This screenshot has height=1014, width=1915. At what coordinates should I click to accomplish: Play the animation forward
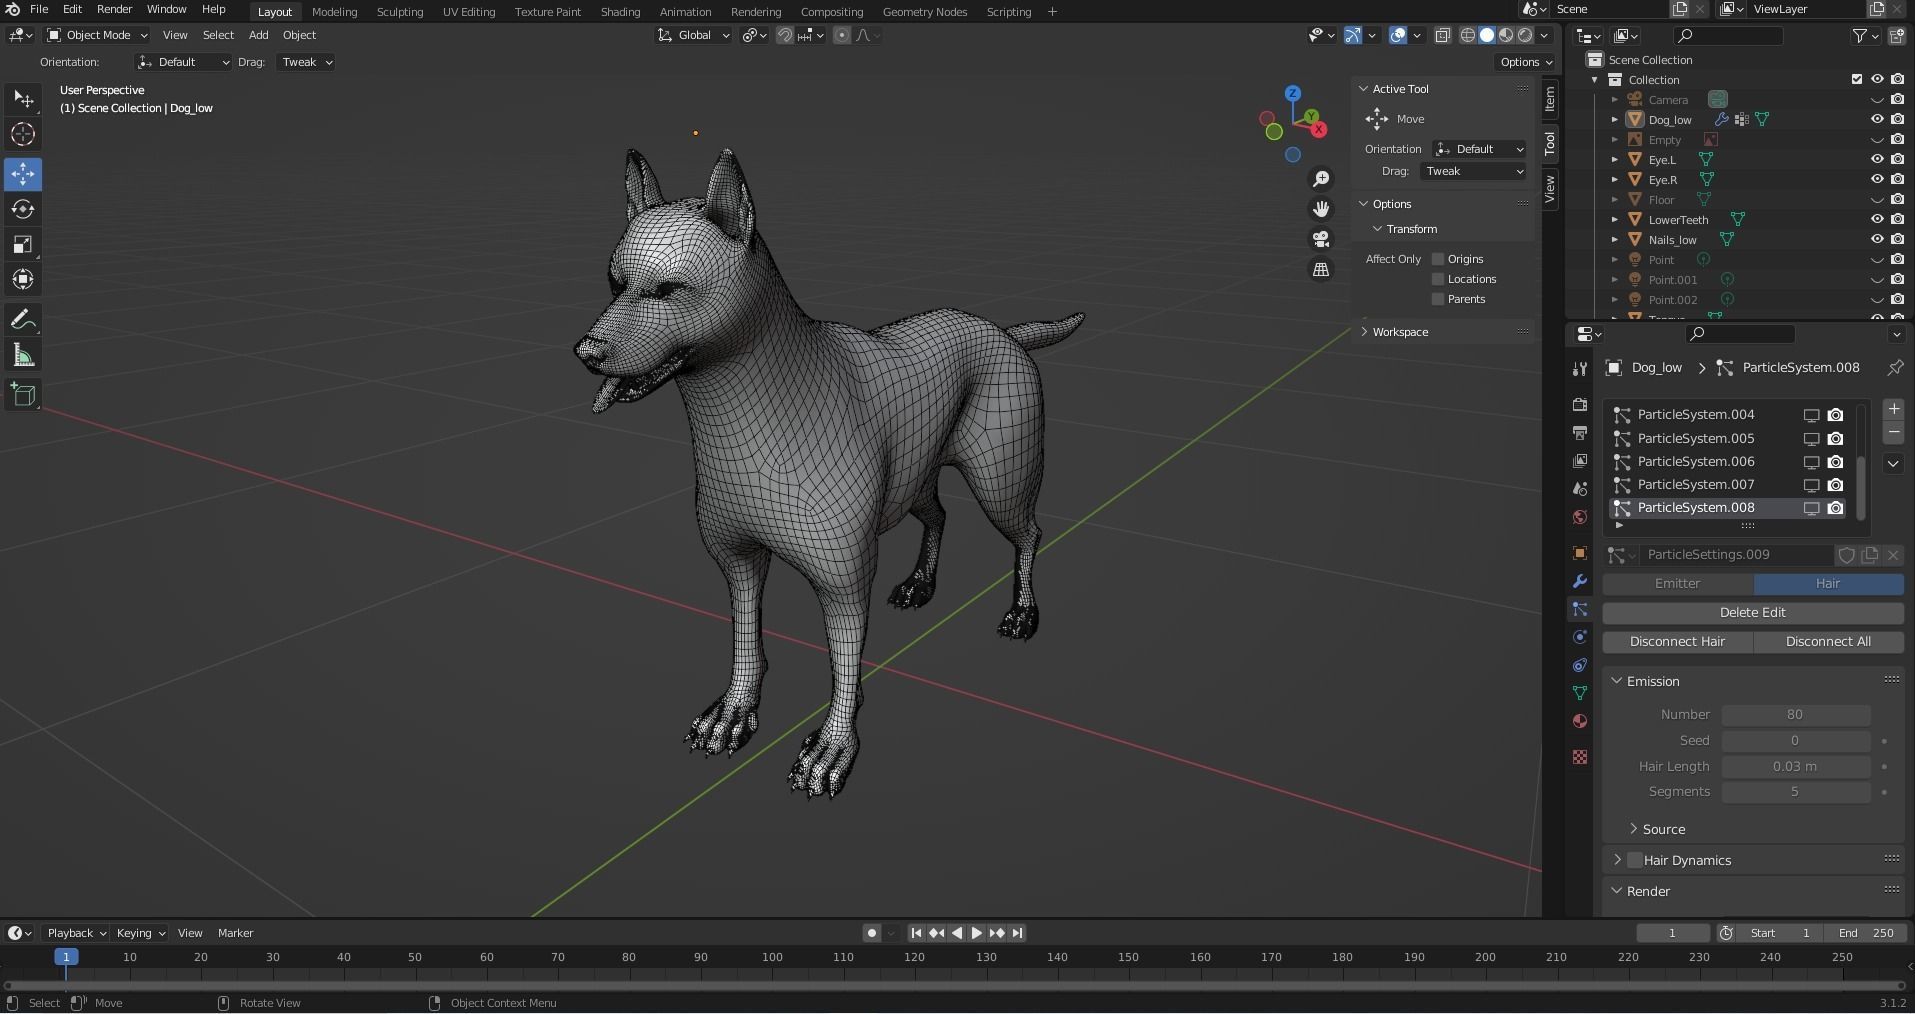coord(976,933)
